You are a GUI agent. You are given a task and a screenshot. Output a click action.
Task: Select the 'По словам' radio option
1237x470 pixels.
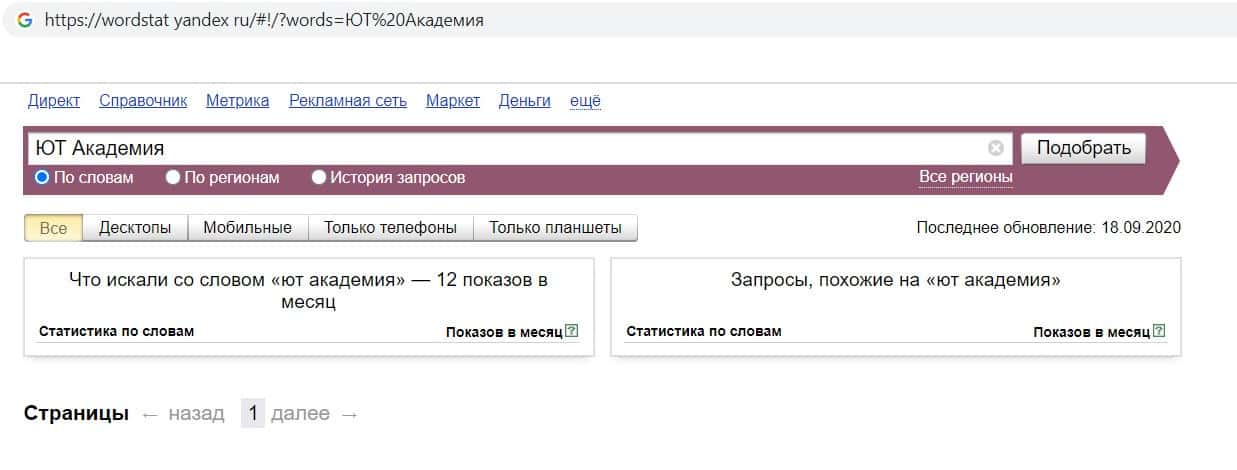(x=42, y=177)
